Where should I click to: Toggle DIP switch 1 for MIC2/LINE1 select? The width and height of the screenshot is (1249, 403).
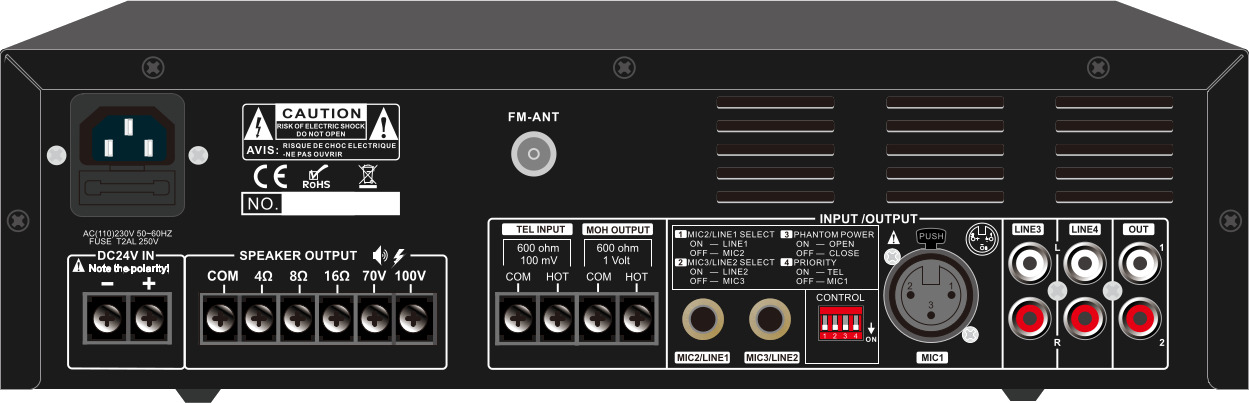pos(825,323)
